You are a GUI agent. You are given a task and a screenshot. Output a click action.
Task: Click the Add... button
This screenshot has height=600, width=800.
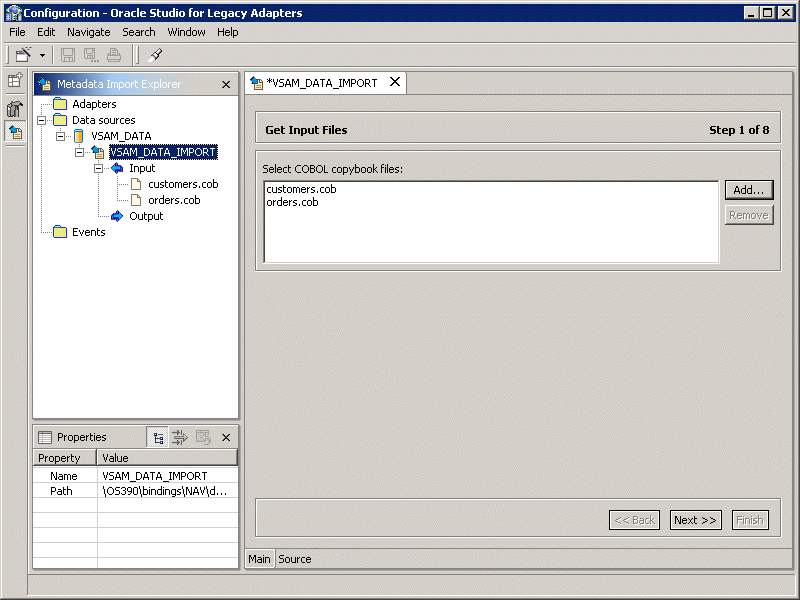[x=749, y=190]
